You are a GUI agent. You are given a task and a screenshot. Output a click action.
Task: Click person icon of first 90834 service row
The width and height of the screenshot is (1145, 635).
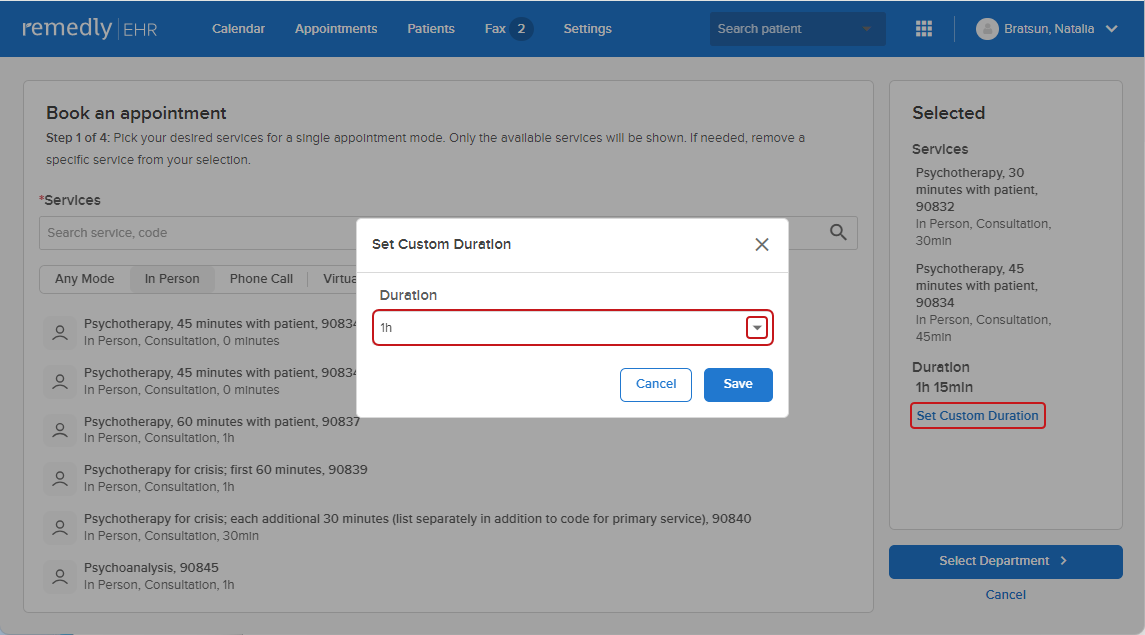pyautogui.click(x=60, y=332)
